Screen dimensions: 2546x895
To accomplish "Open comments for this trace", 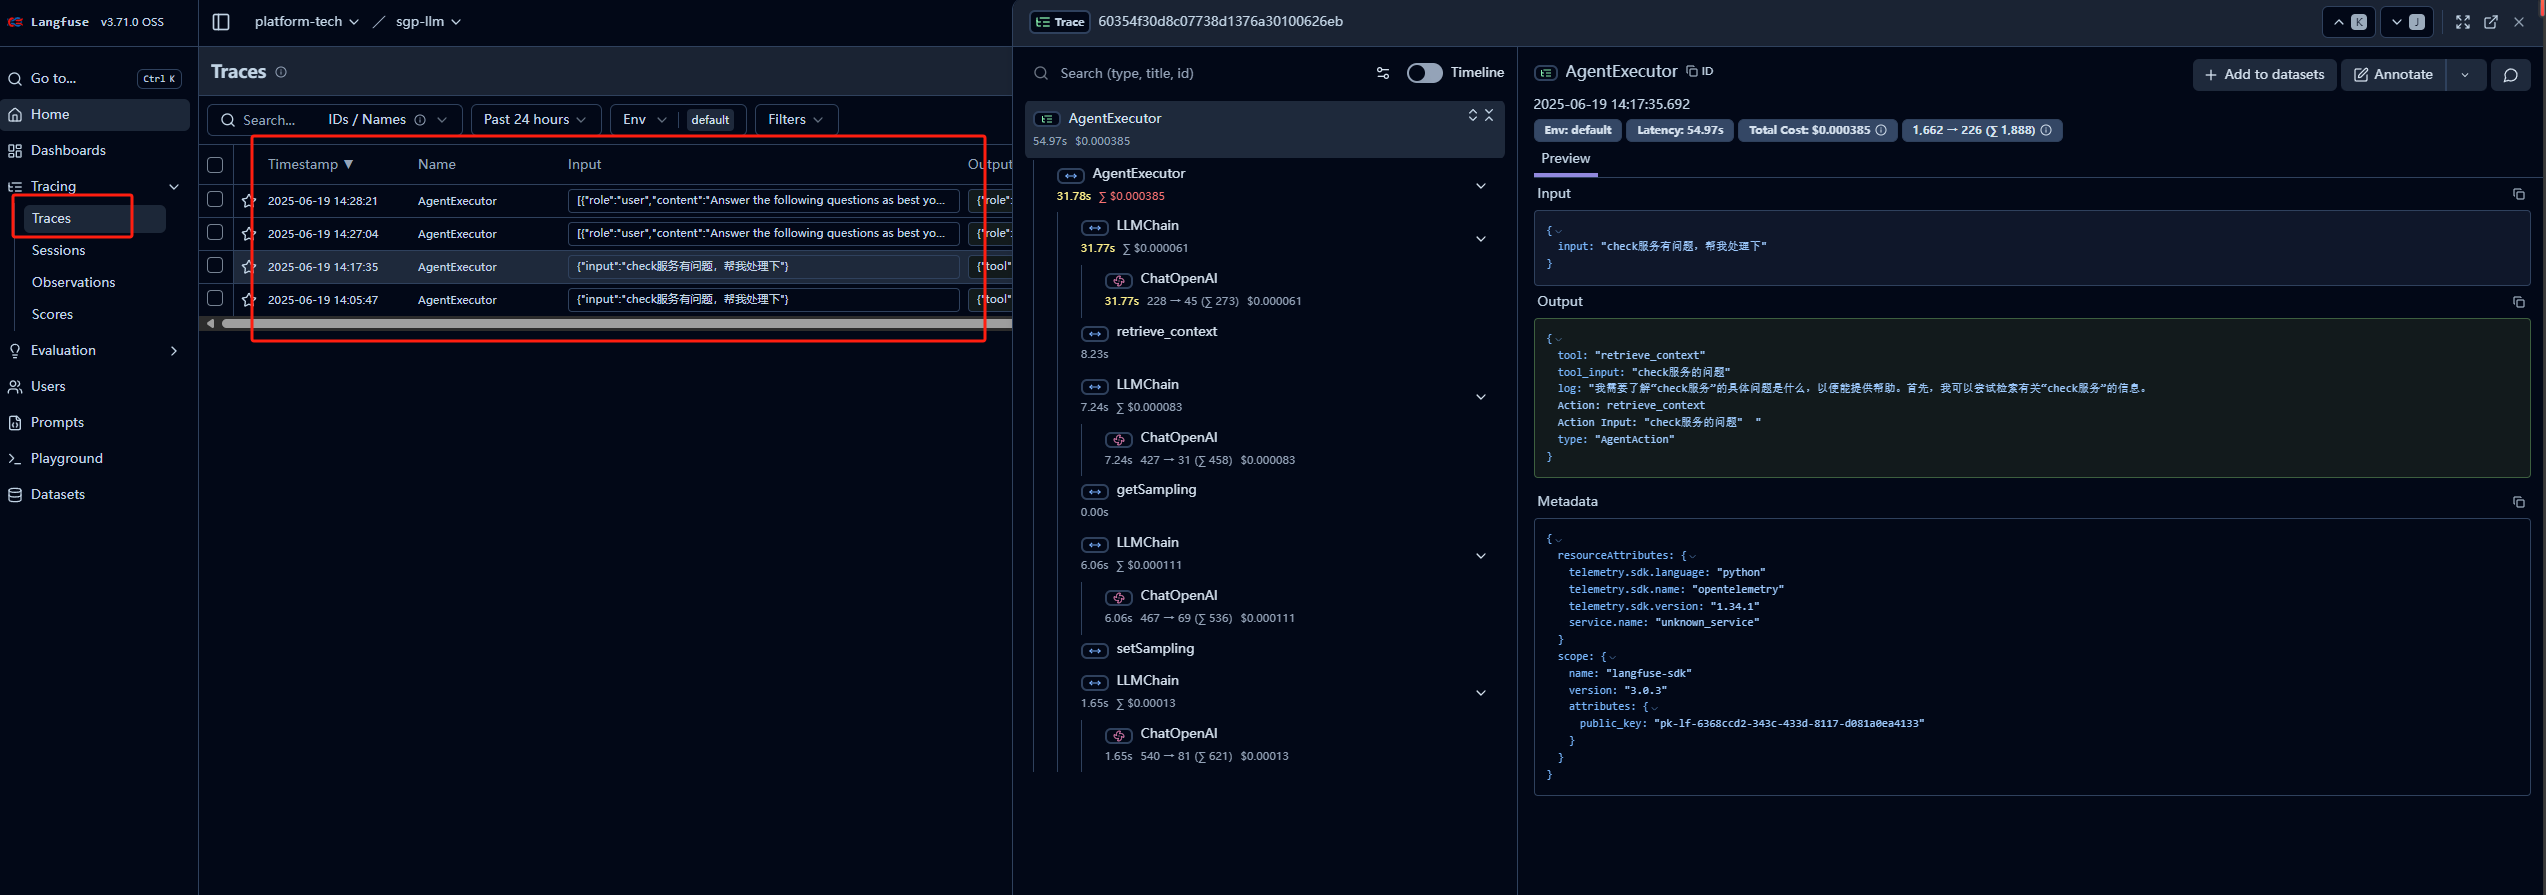I will pyautogui.click(x=2511, y=75).
